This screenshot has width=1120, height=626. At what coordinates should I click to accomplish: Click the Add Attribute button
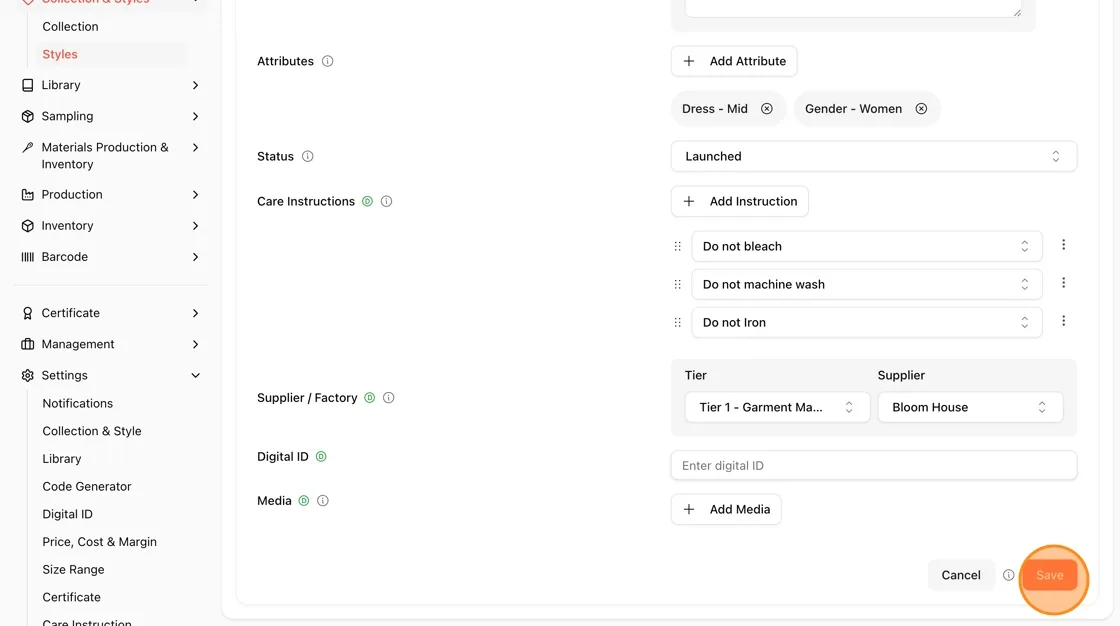pos(734,61)
